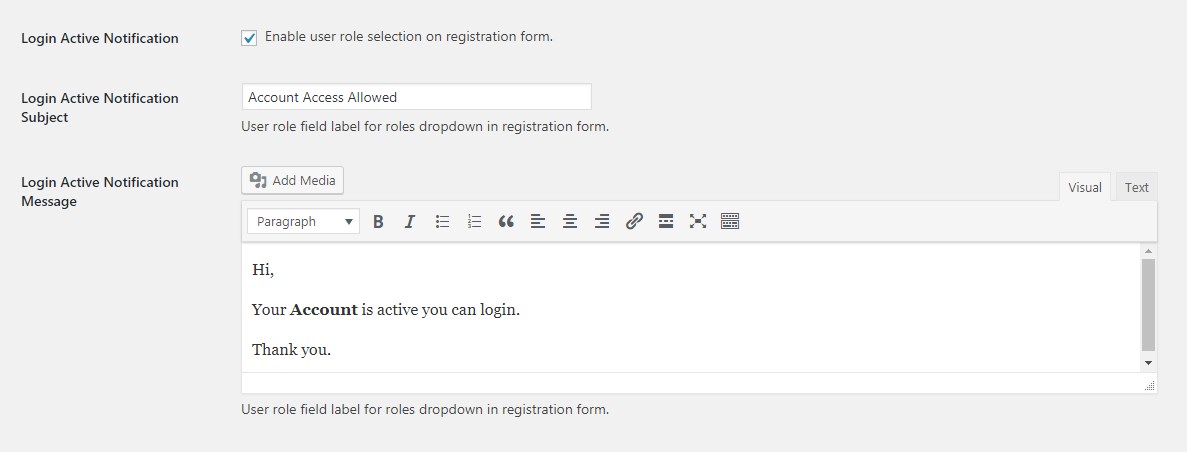This screenshot has height=452, width=1187.
Task: Apply italic formatting
Action: tap(410, 222)
